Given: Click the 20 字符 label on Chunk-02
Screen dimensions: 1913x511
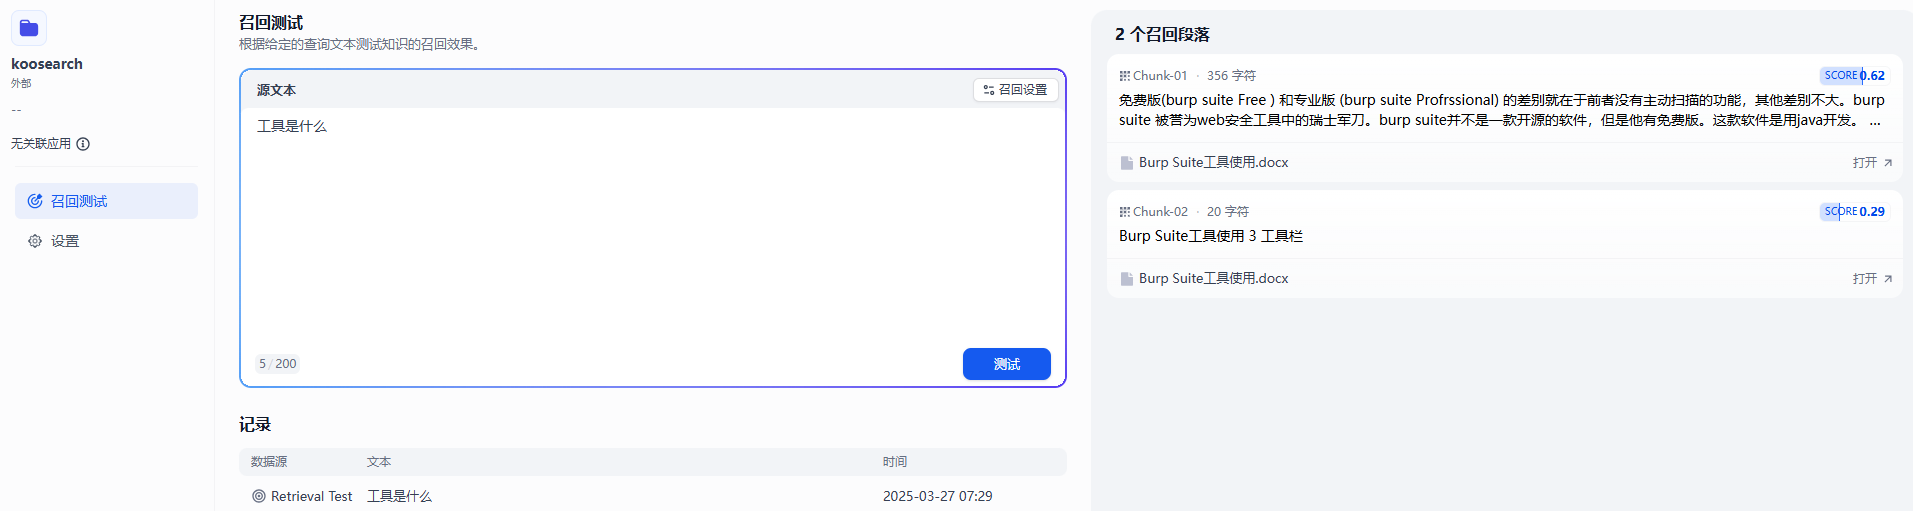Looking at the screenshot, I should [1228, 212].
